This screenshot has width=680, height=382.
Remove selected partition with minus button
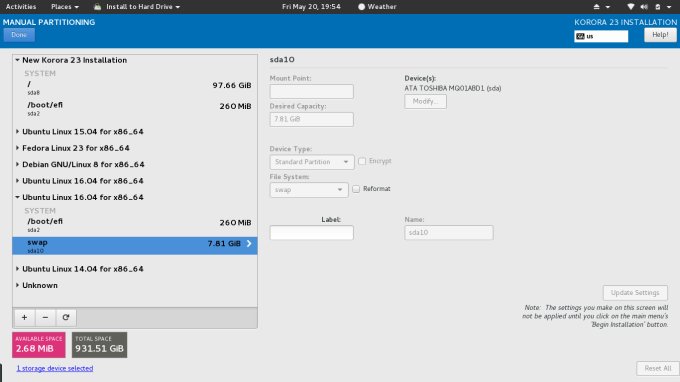pyautogui.click(x=45, y=317)
